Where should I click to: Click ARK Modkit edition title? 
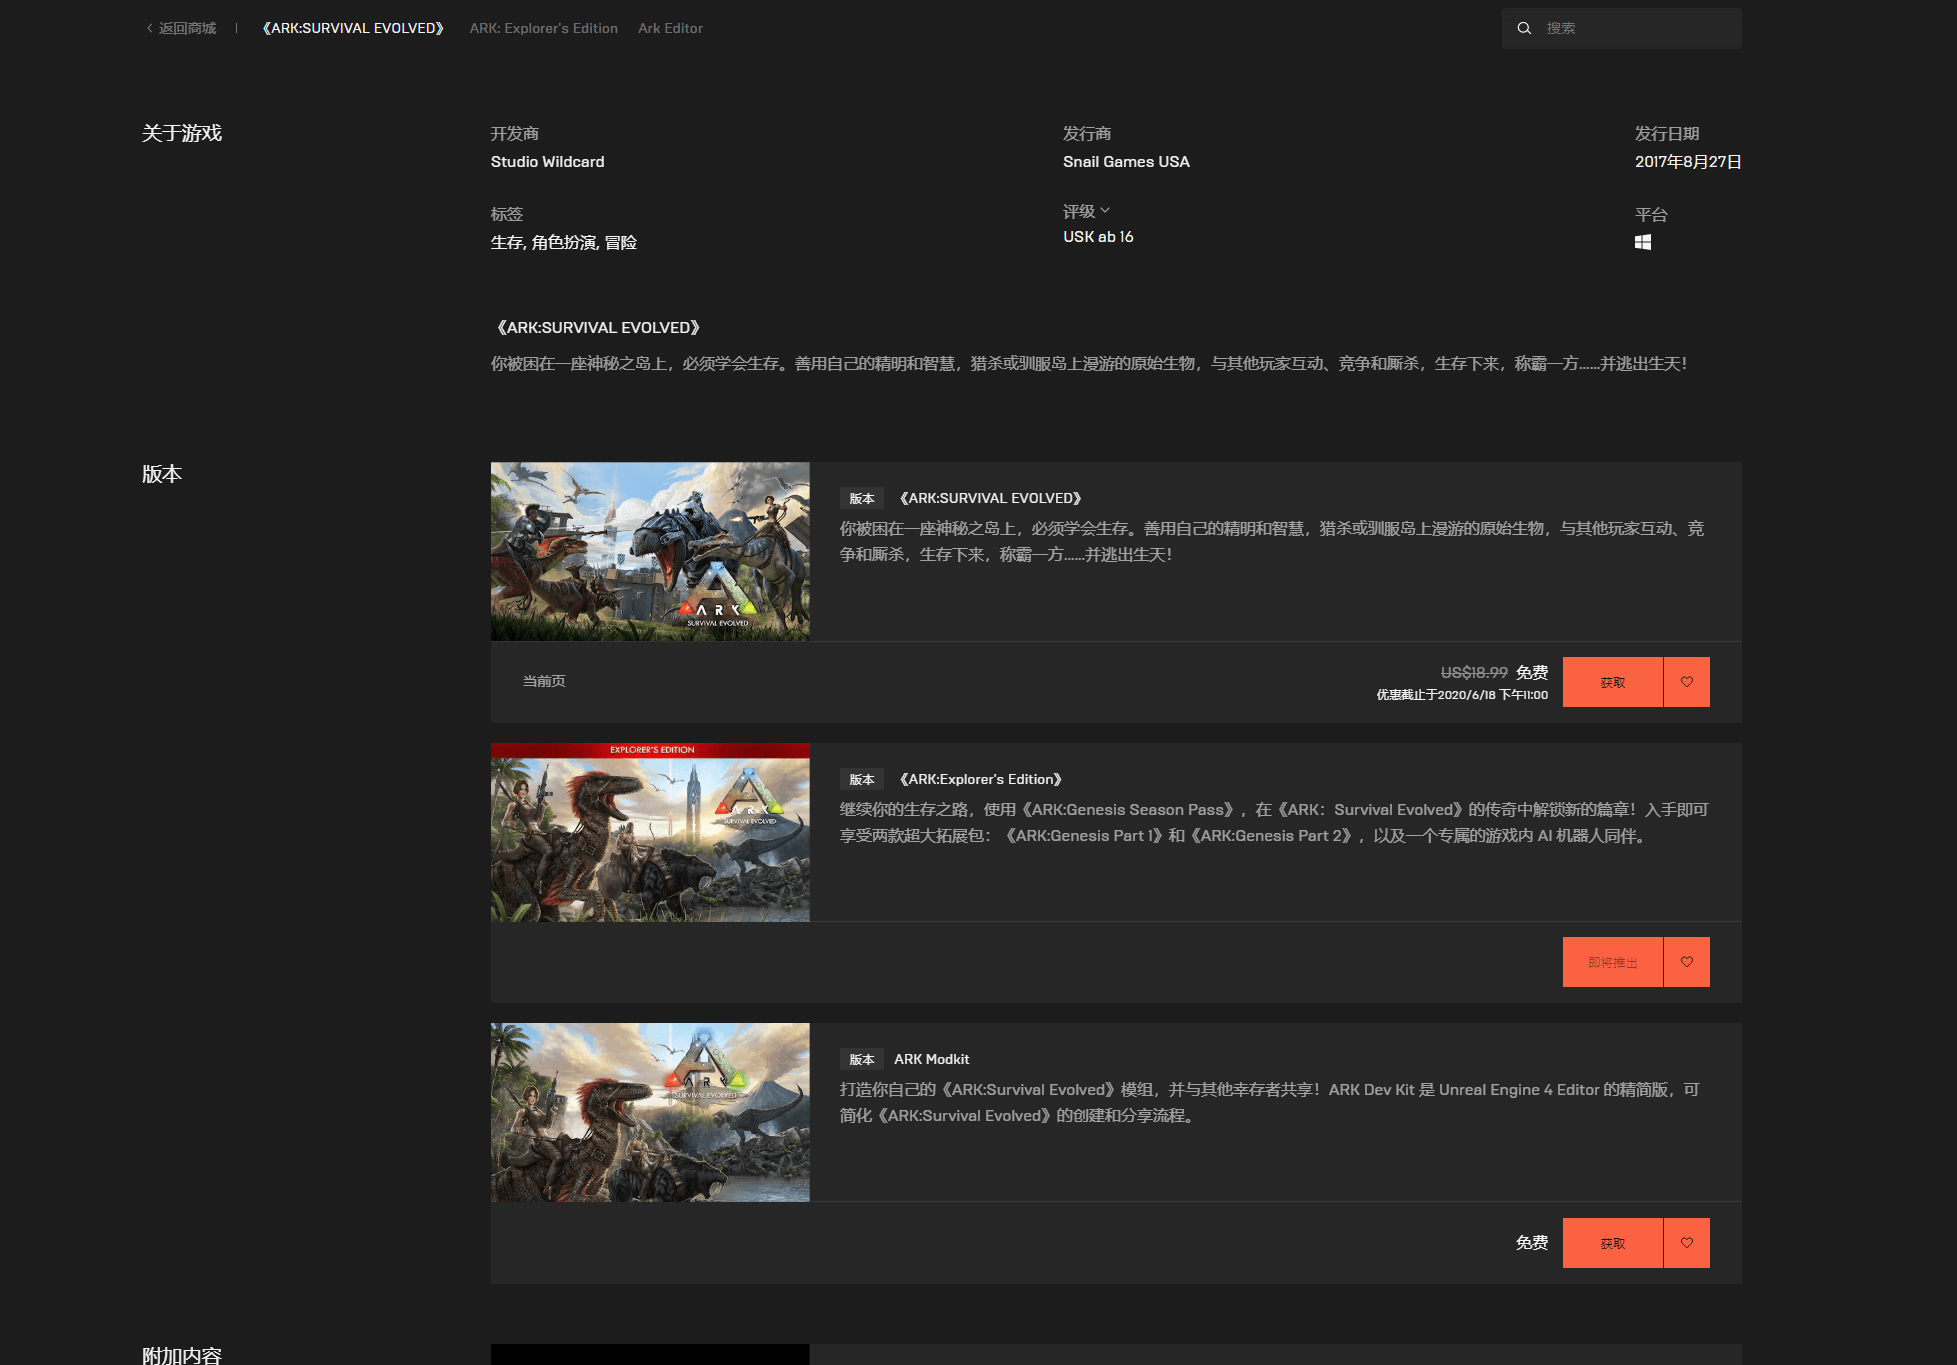pyautogui.click(x=931, y=1059)
